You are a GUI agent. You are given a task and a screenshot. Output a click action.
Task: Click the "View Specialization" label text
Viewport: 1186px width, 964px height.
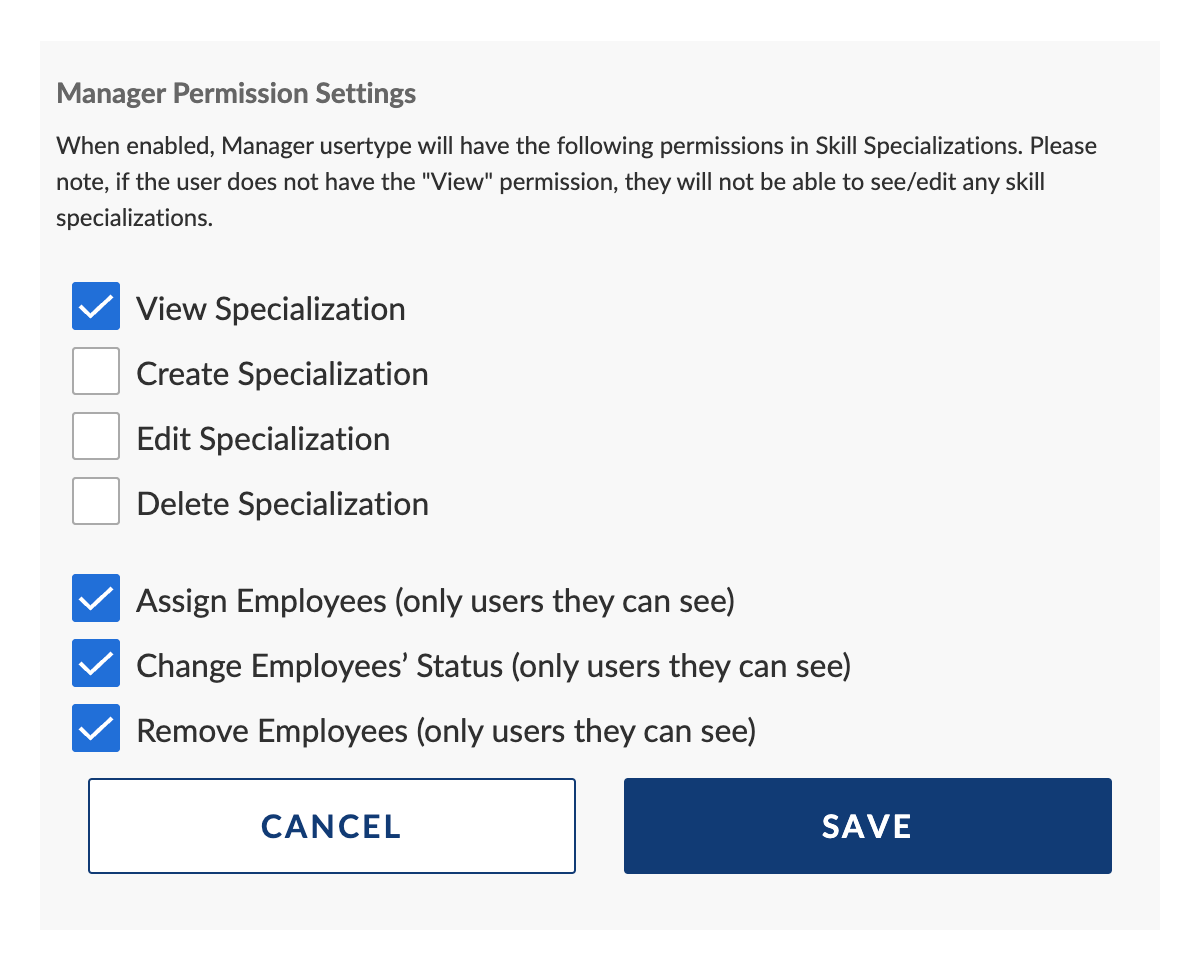[271, 309]
